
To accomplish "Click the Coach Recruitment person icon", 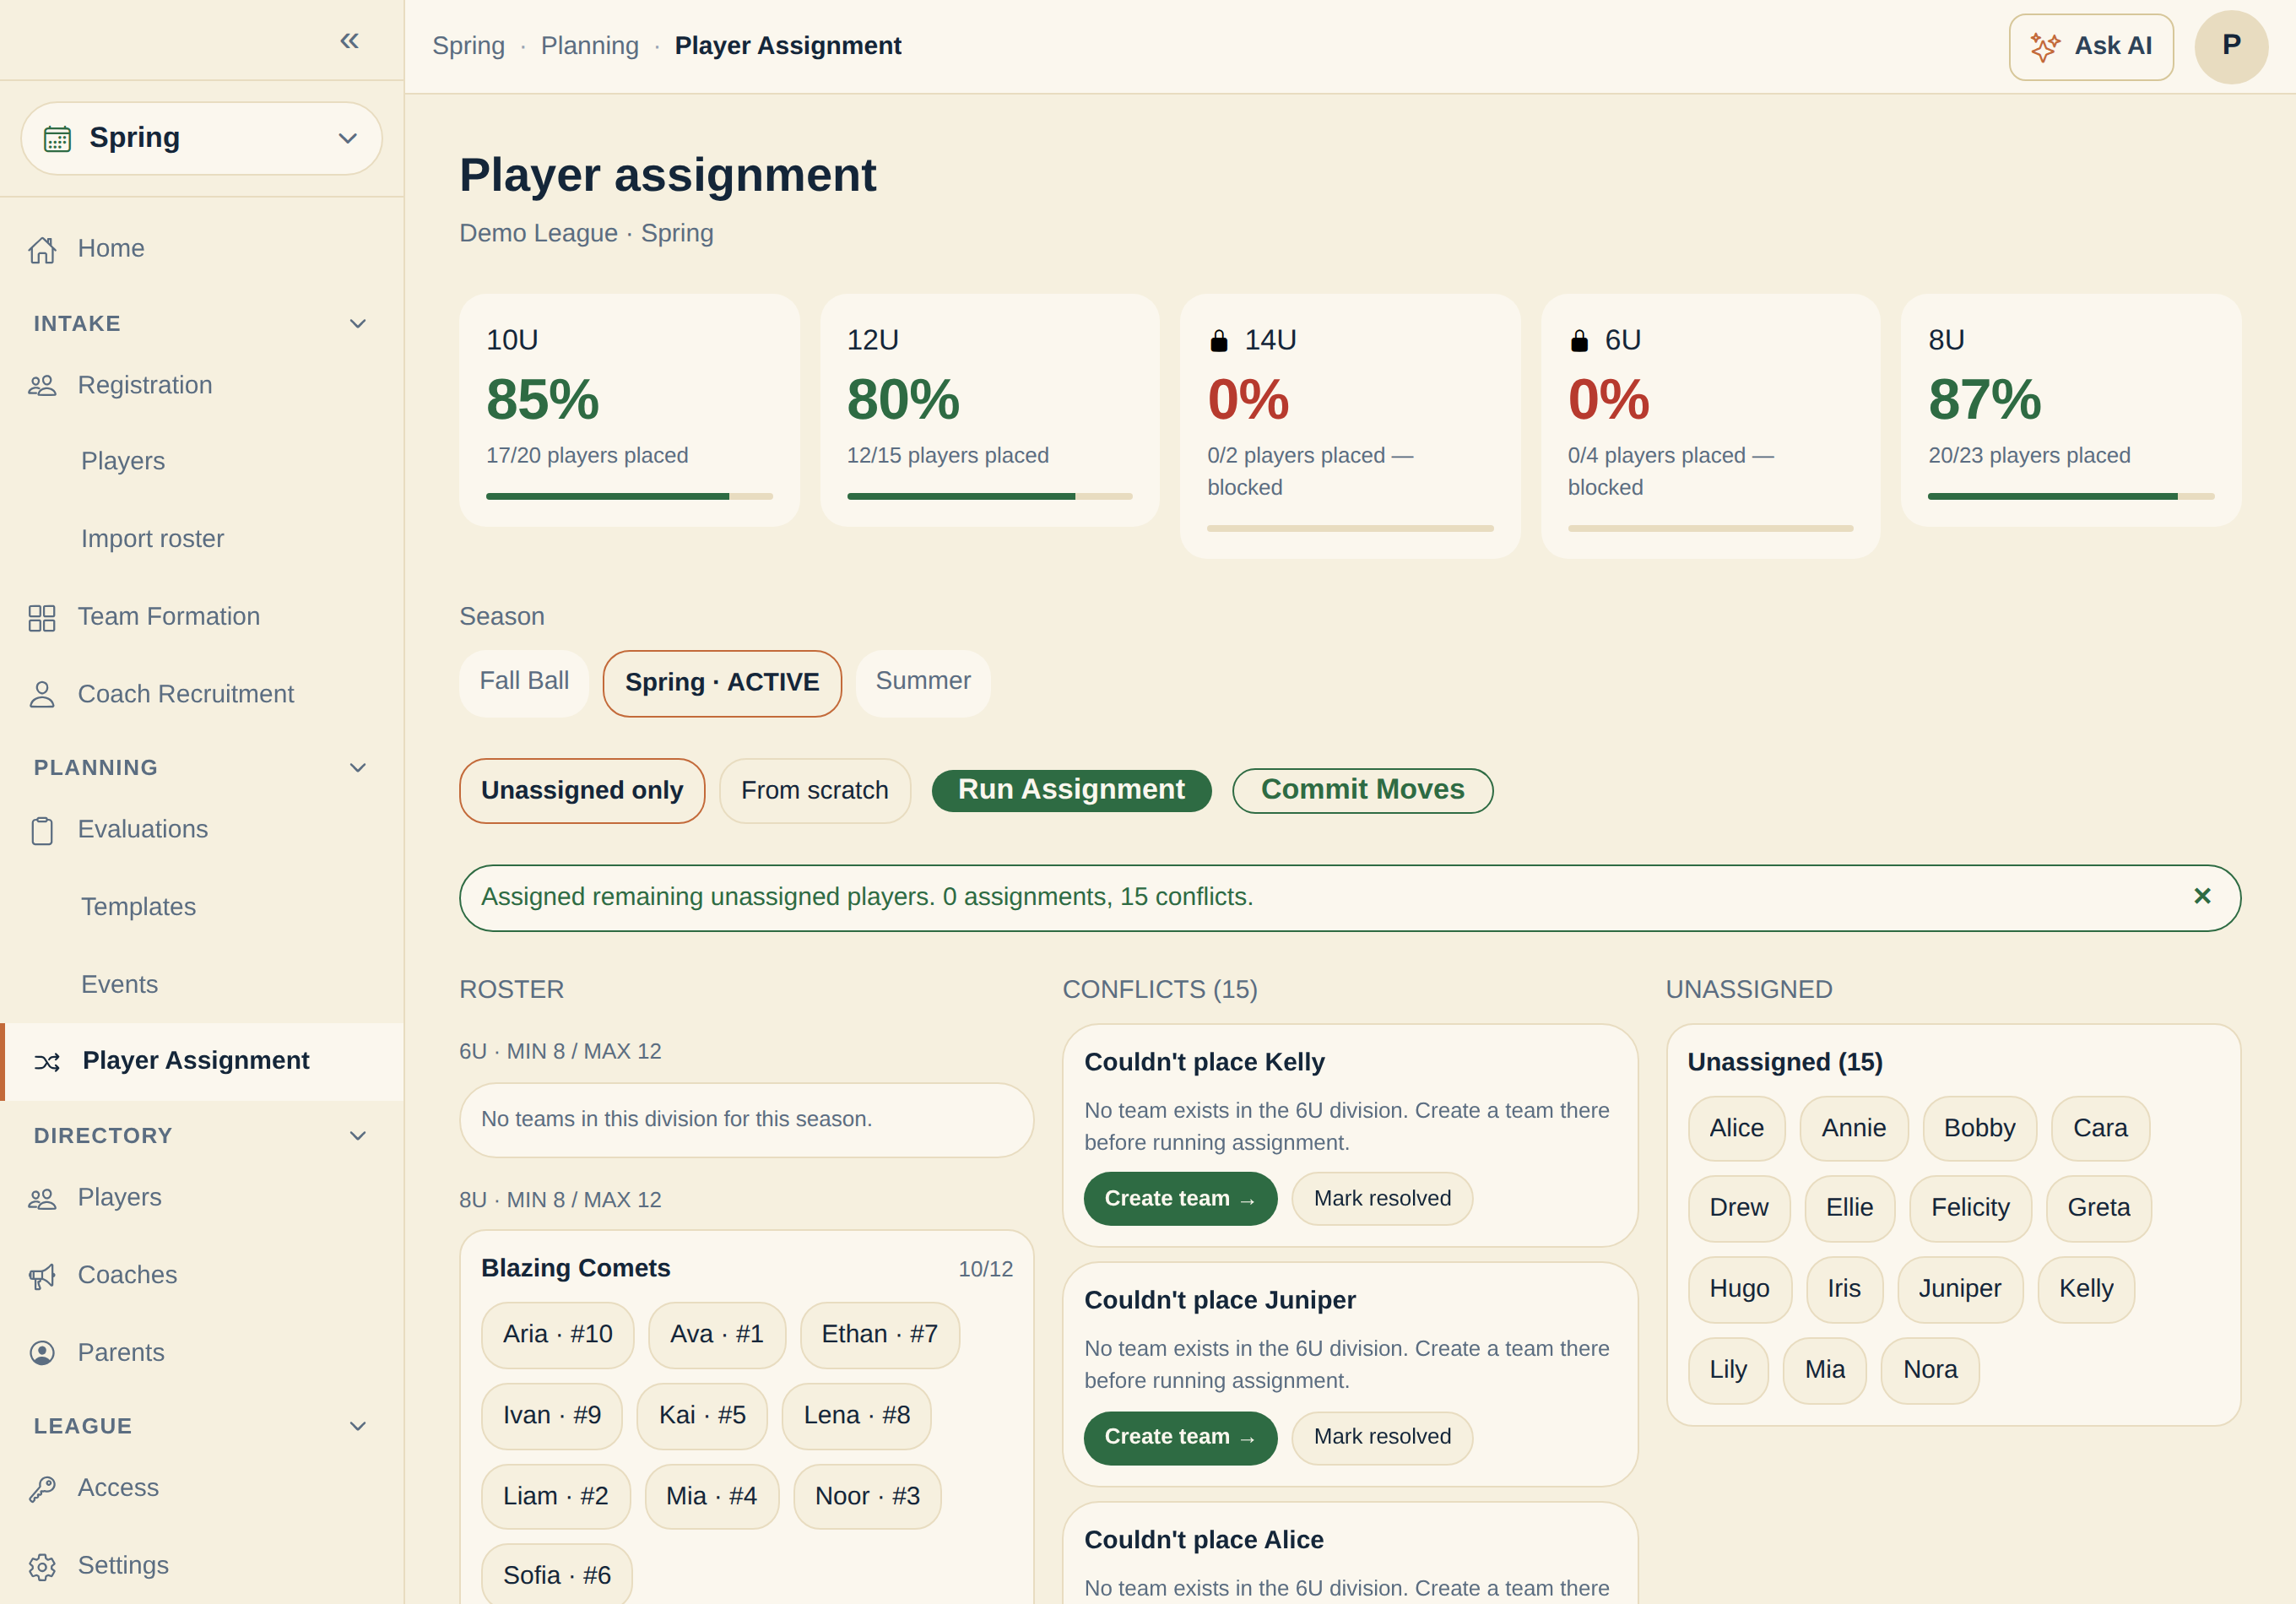I will (x=42, y=694).
